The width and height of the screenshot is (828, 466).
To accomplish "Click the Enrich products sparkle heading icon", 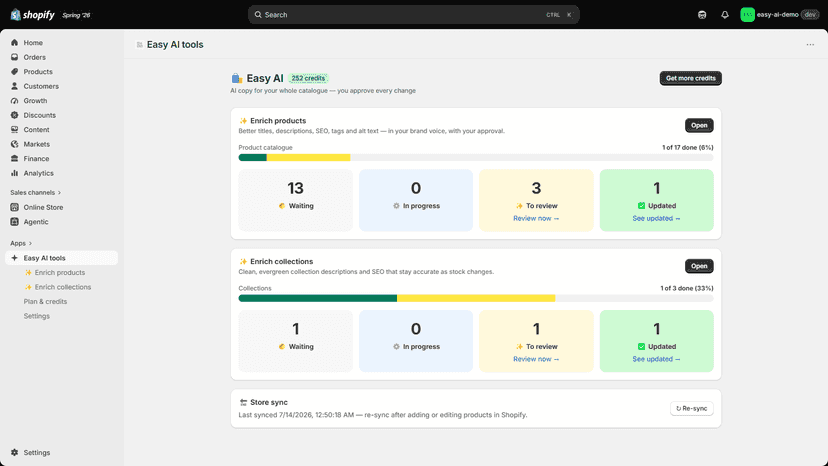I will click(x=243, y=121).
